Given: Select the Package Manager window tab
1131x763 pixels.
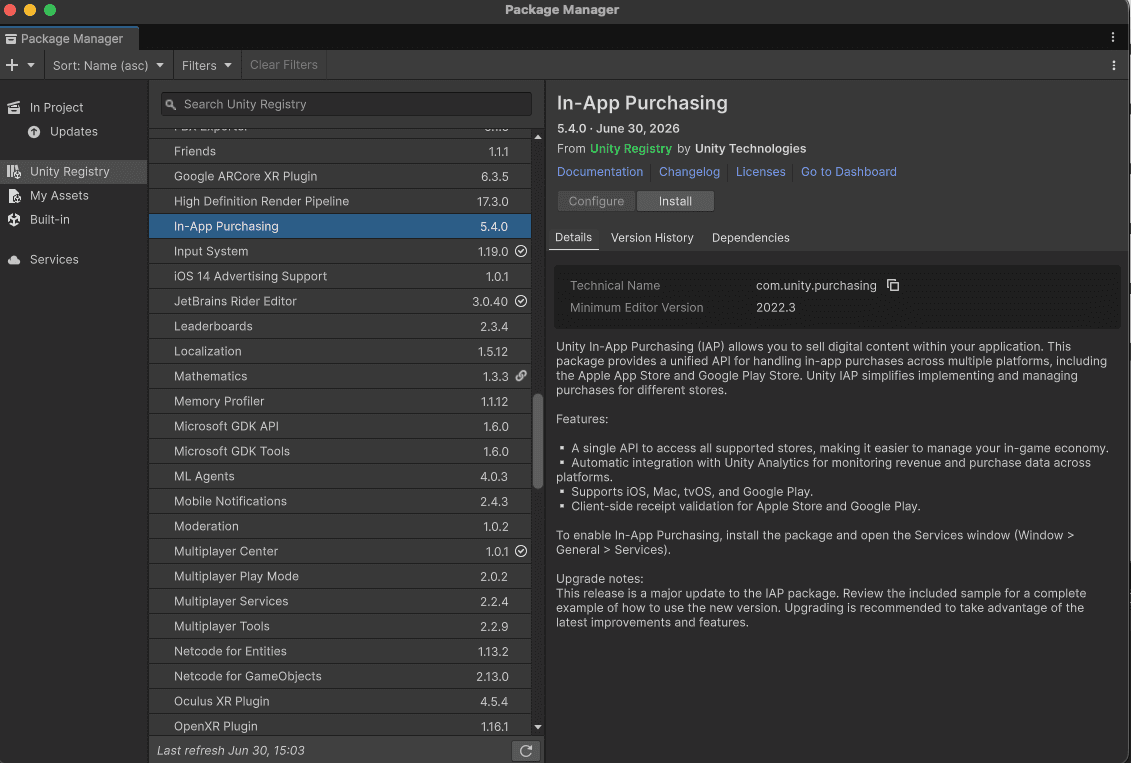Looking at the screenshot, I should pyautogui.click(x=69, y=38).
